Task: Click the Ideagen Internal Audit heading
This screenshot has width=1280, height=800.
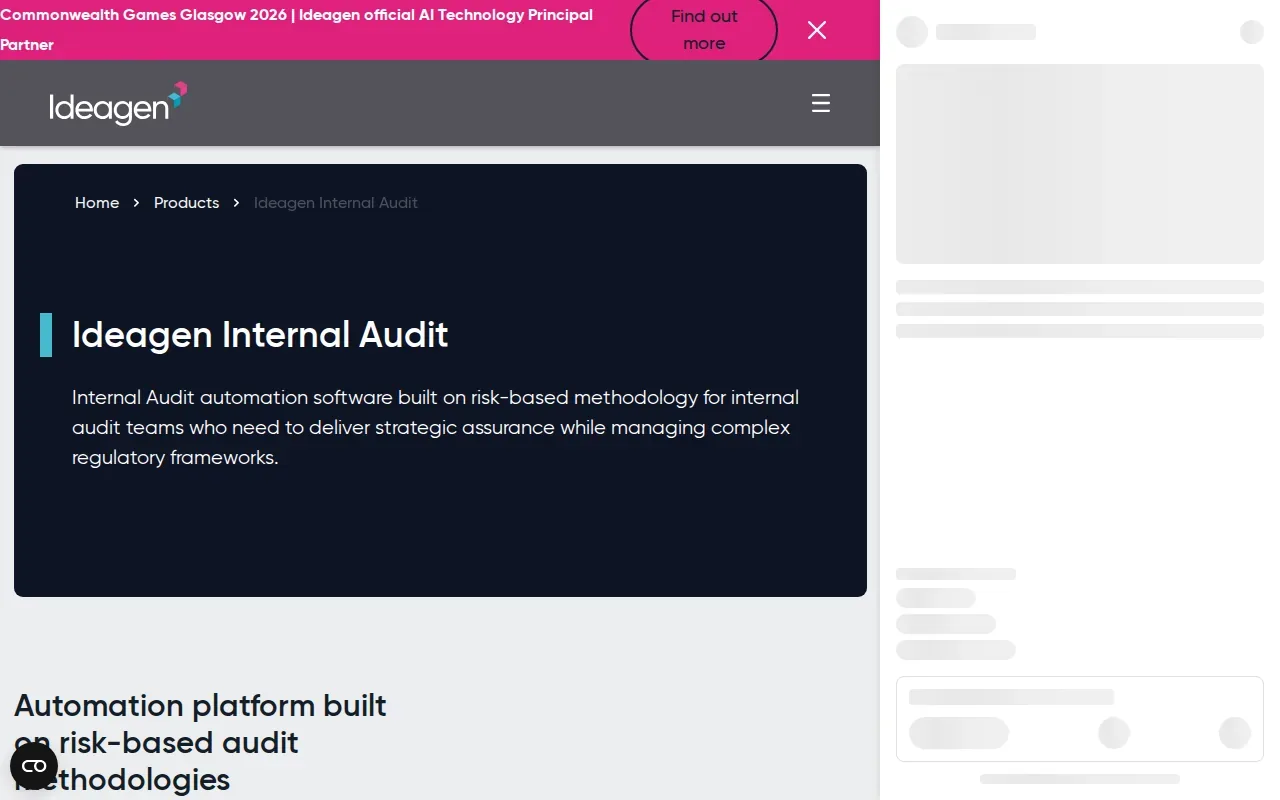Action: point(260,334)
